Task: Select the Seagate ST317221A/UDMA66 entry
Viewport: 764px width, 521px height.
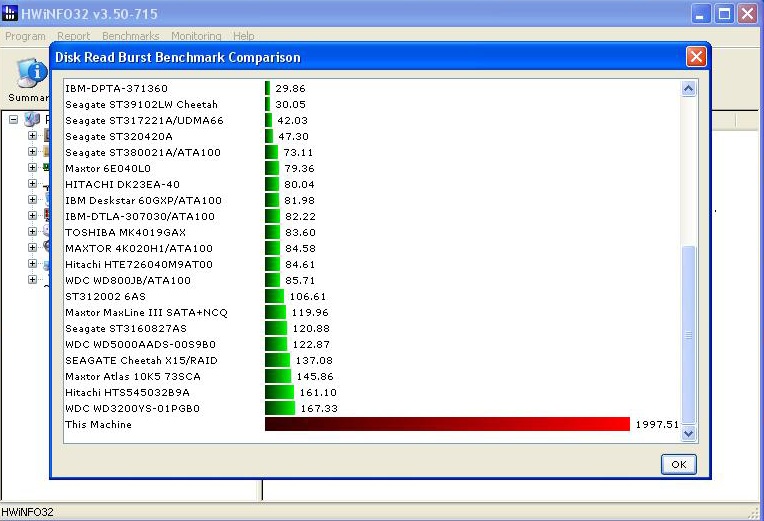Action: [x=144, y=120]
